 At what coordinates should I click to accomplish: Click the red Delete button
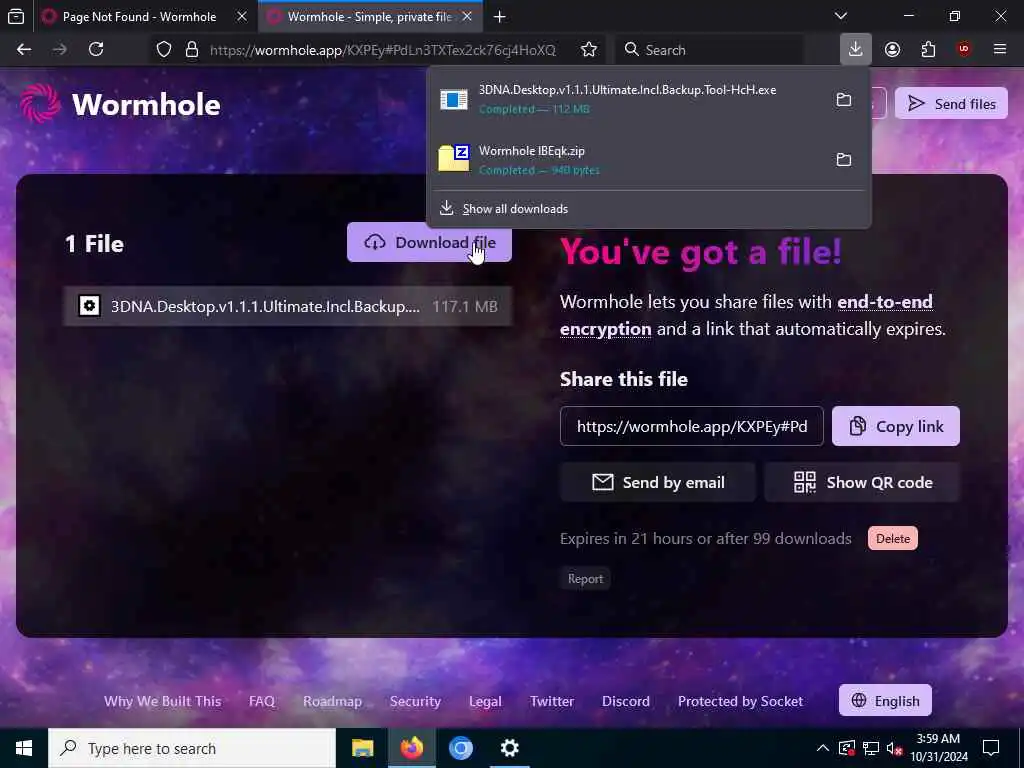point(893,539)
